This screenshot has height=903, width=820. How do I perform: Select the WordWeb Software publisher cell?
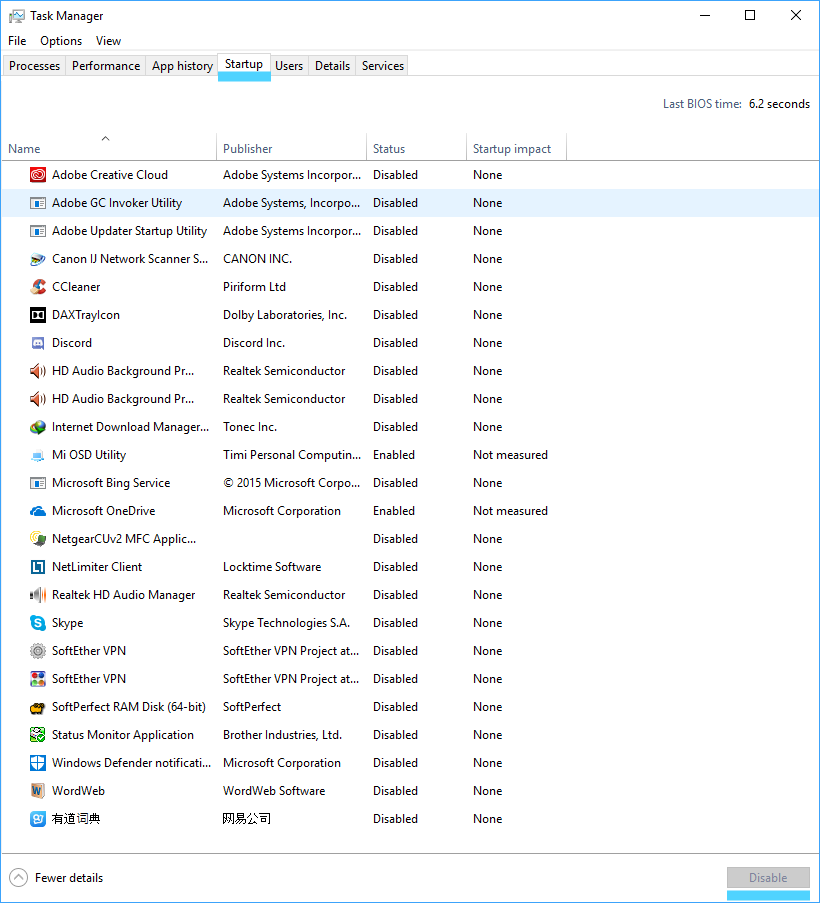point(274,791)
